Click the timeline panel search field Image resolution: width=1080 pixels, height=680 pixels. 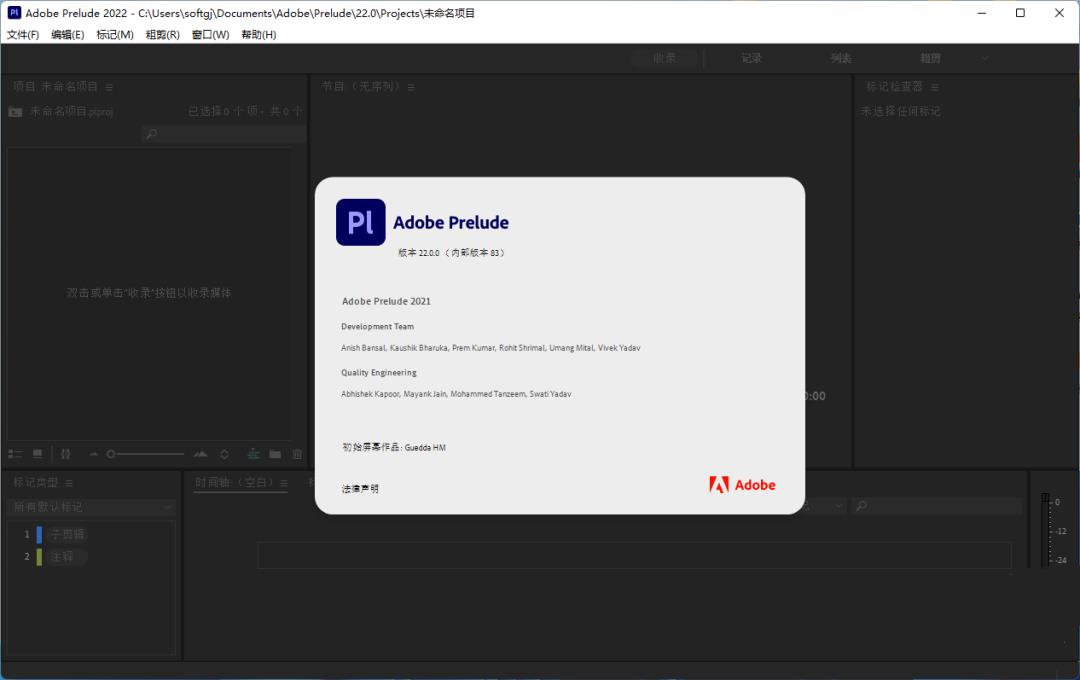pyautogui.click(x=937, y=506)
